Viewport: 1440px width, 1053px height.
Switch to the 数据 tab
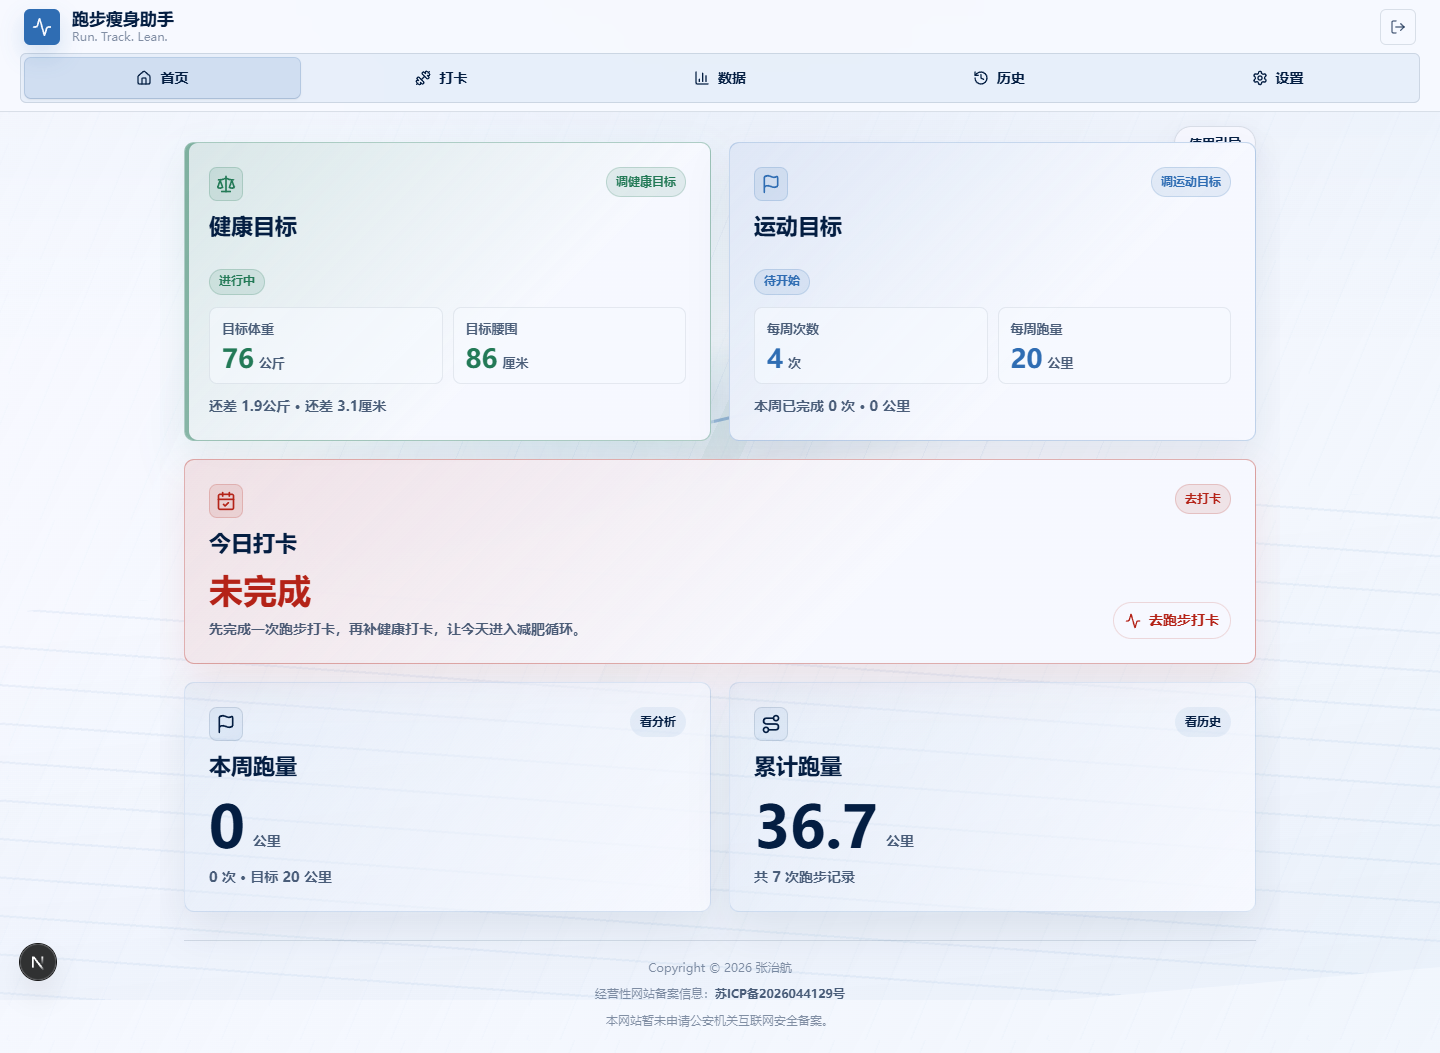720,78
